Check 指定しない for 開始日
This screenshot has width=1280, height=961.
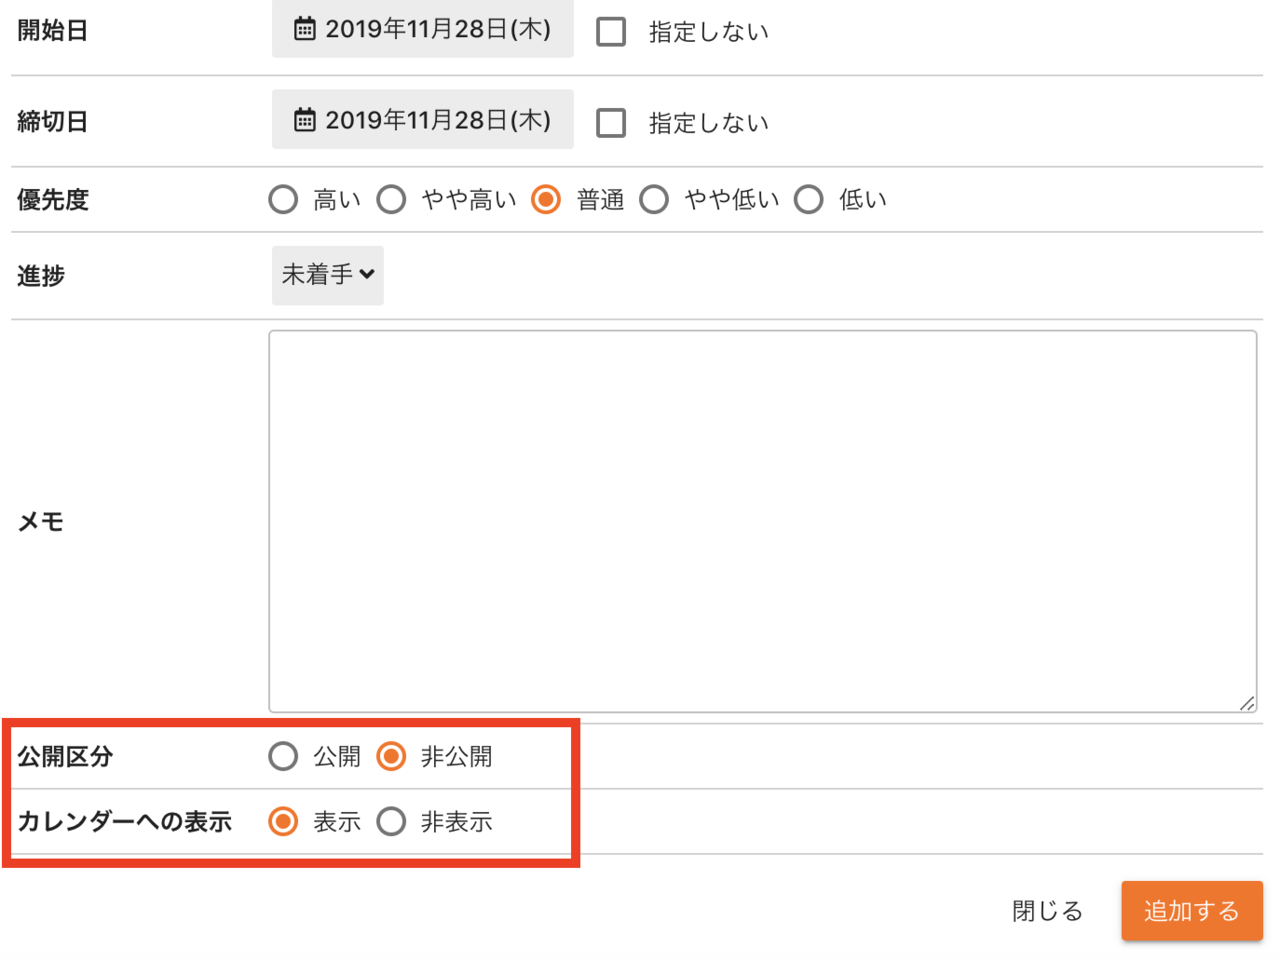pyautogui.click(x=611, y=31)
